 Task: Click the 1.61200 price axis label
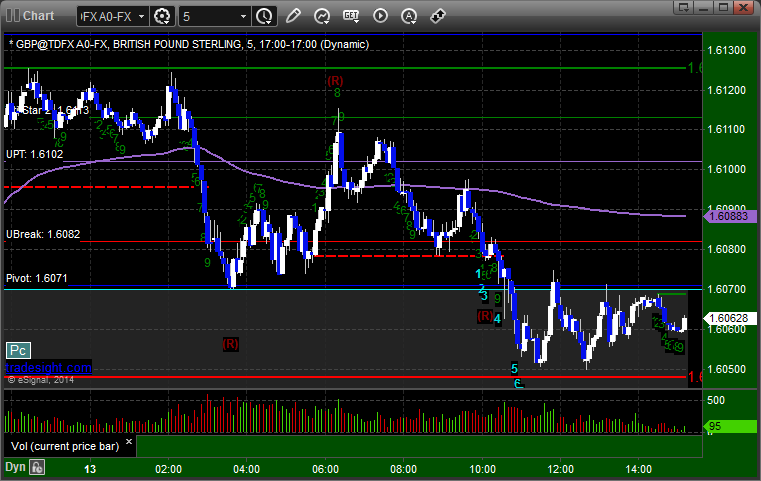pyautogui.click(x=727, y=90)
